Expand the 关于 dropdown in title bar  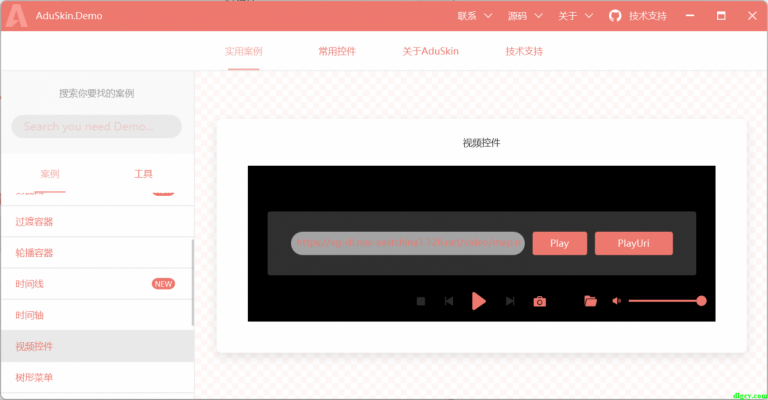(x=575, y=16)
